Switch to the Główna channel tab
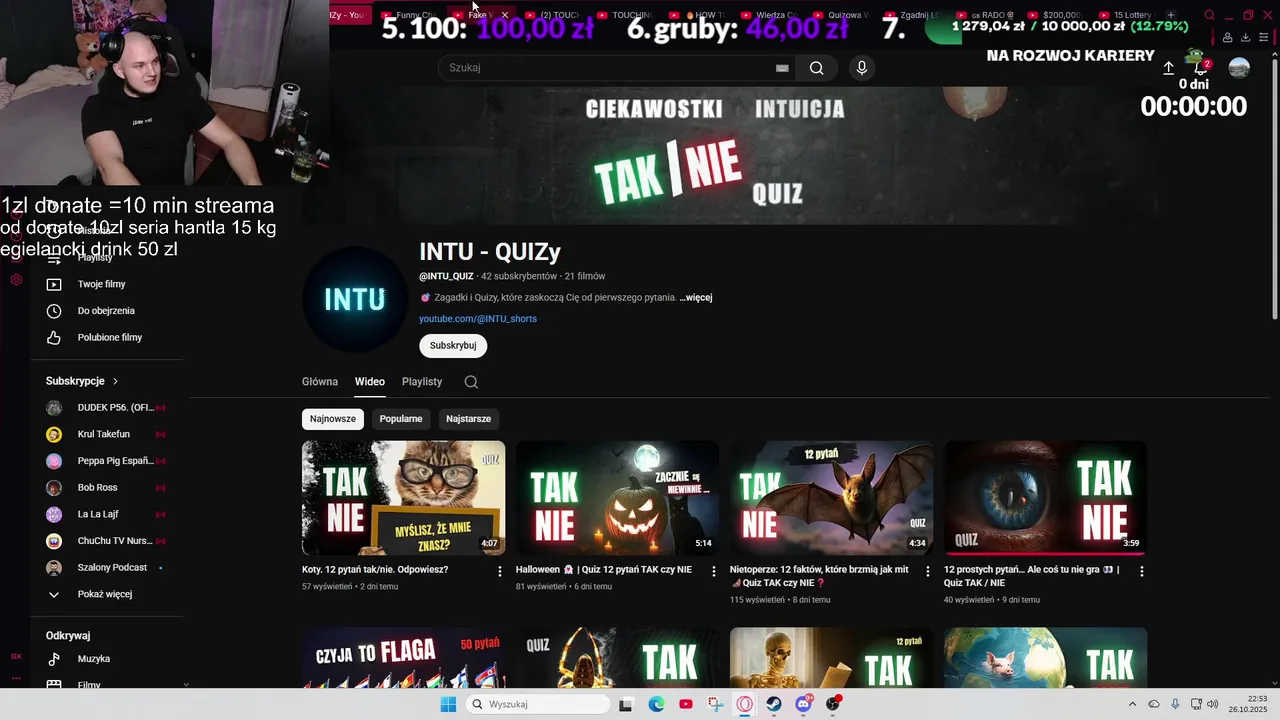The image size is (1280, 720). tap(320, 382)
